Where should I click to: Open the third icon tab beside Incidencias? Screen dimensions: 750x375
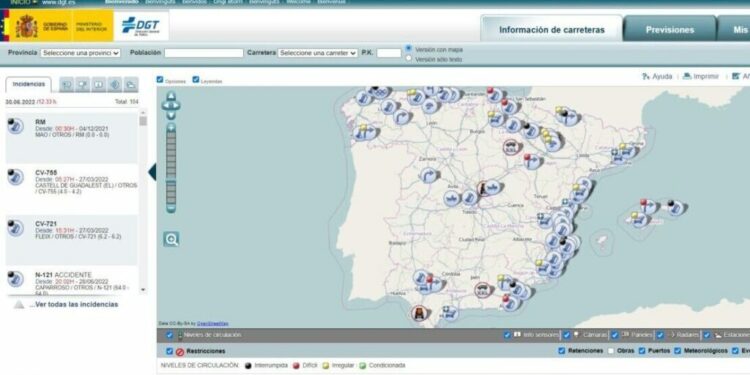(99, 85)
